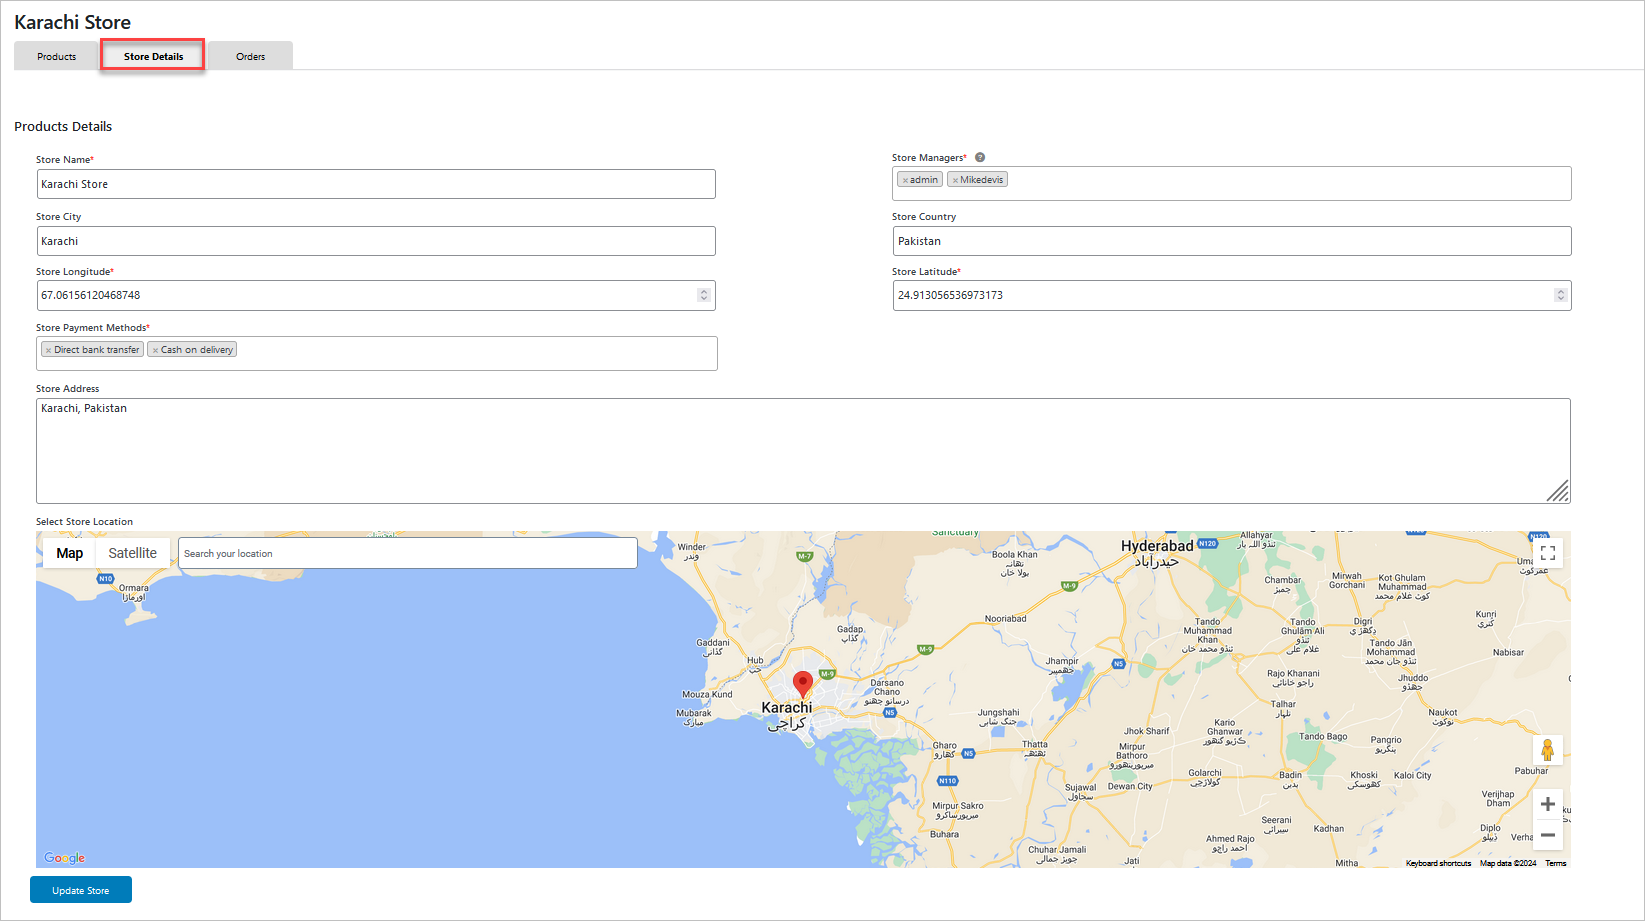Image resolution: width=1645 pixels, height=921 pixels.
Task: Remove admin from Store Managers
Action: pyautogui.click(x=908, y=179)
